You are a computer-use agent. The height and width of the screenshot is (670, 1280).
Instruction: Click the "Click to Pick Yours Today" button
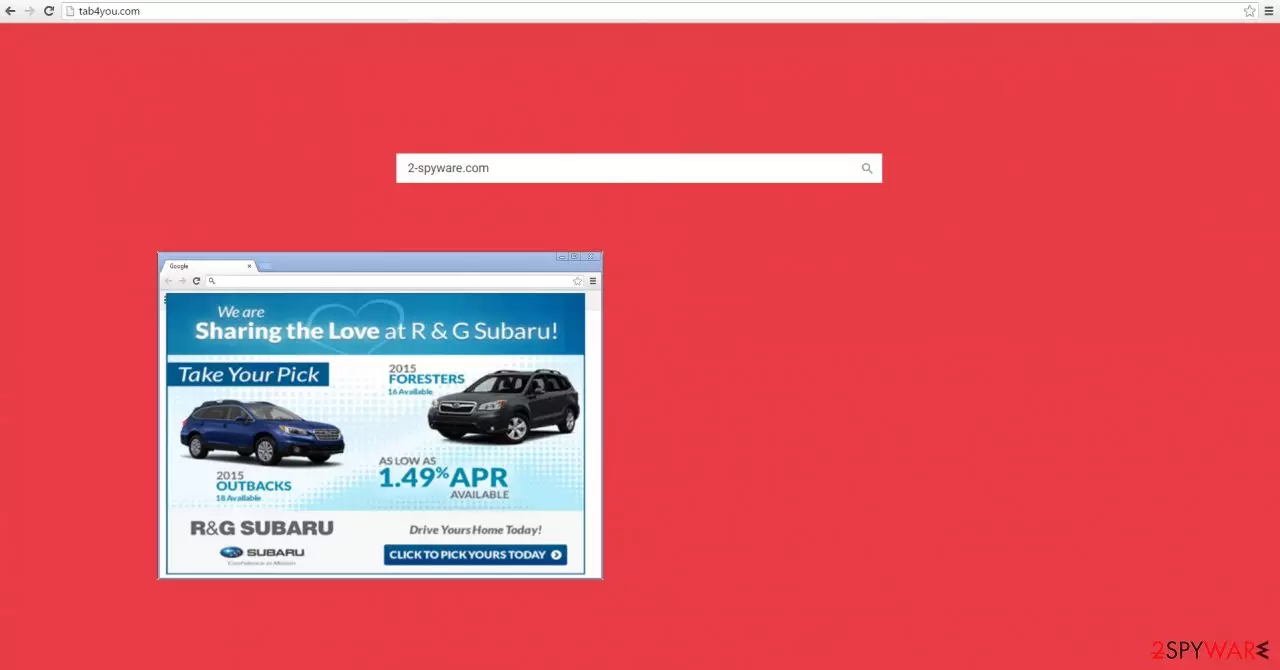[x=475, y=555]
